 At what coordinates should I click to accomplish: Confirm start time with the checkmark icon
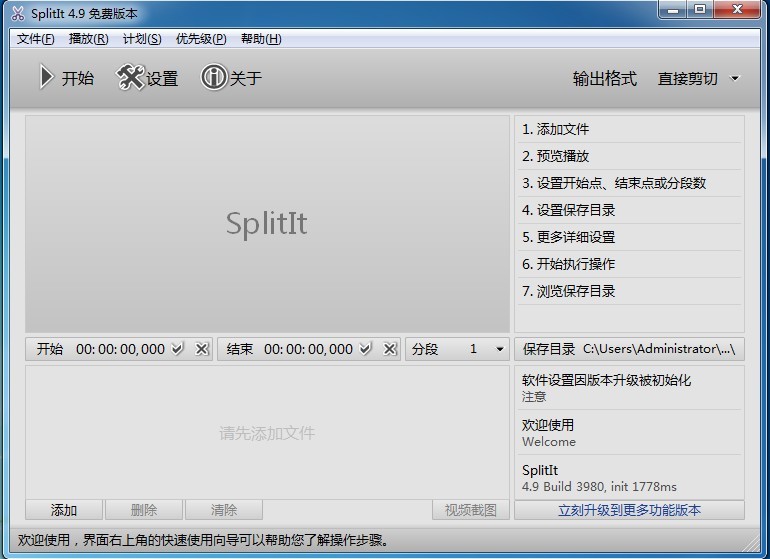pyautogui.click(x=178, y=349)
